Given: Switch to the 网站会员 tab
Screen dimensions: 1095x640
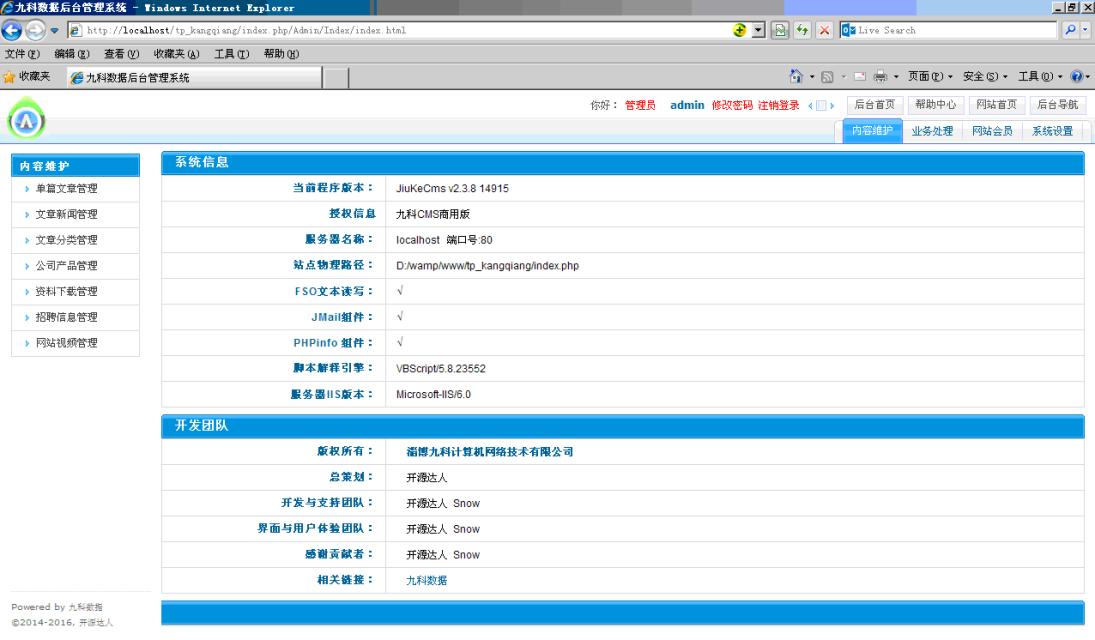Looking at the screenshot, I should point(992,131).
